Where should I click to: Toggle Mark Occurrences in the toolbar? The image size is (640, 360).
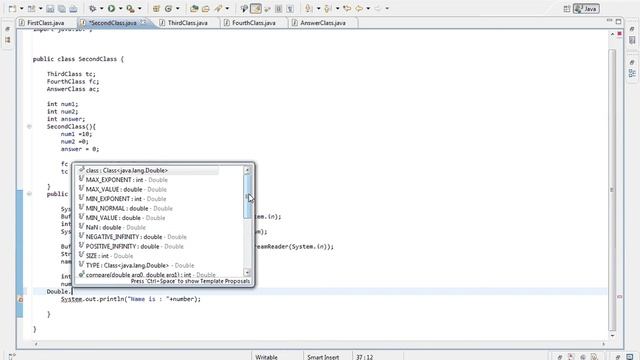click(x=244, y=8)
